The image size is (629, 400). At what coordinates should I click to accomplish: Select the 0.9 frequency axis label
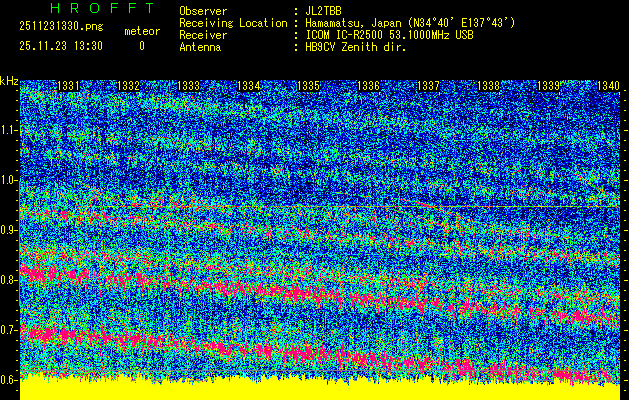click(9, 230)
